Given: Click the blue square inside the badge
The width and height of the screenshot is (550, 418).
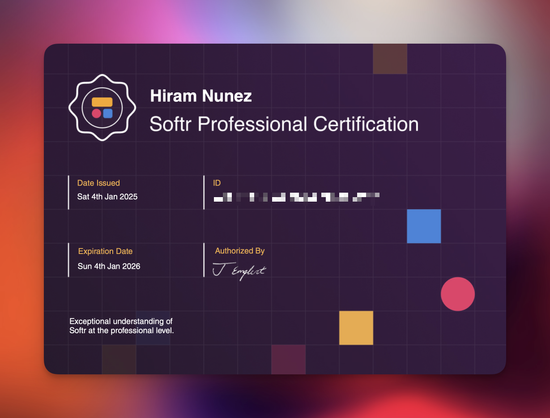Looking at the screenshot, I should pos(108,113).
